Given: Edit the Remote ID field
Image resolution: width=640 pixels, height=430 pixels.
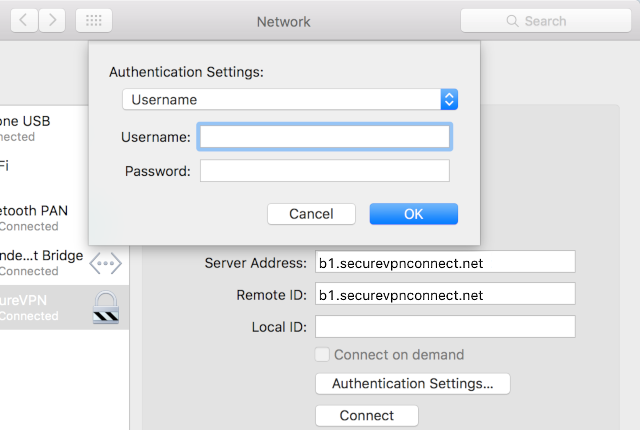Looking at the screenshot, I should [445, 294].
